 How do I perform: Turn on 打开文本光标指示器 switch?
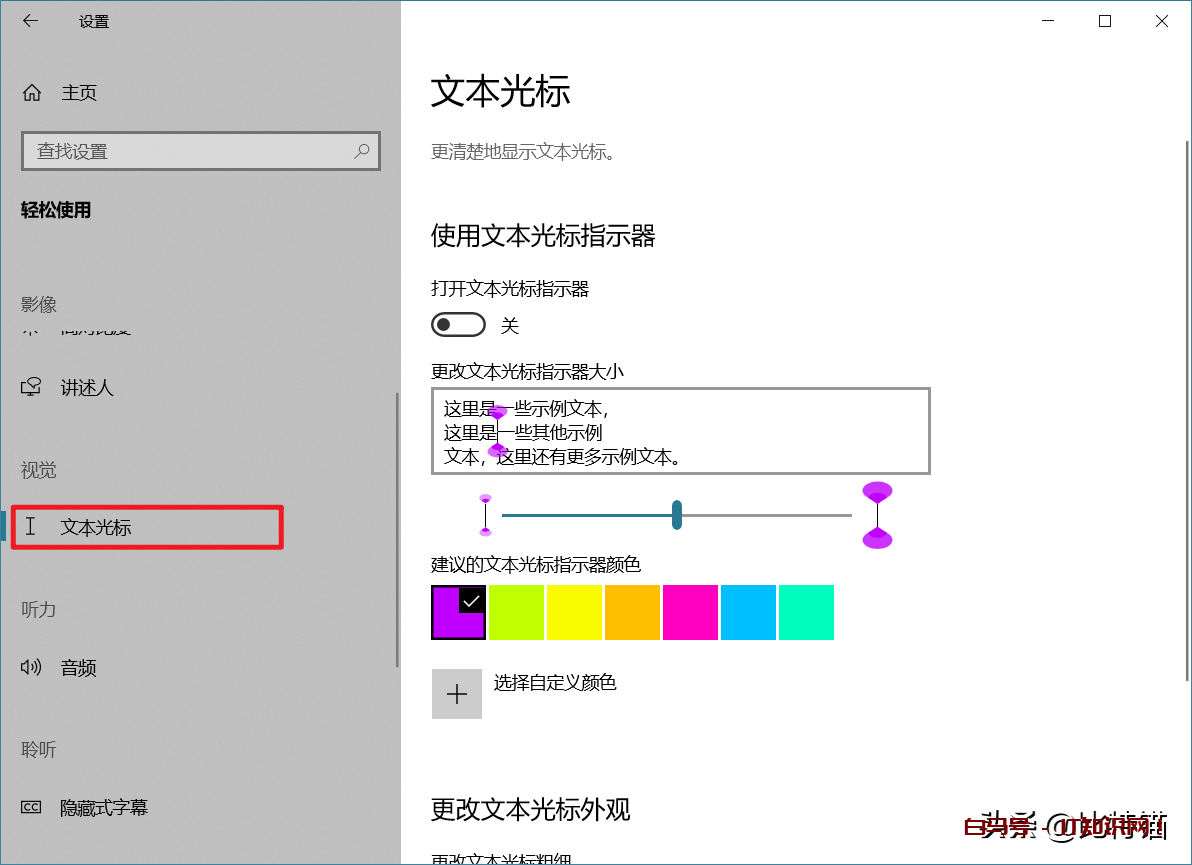(x=458, y=324)
